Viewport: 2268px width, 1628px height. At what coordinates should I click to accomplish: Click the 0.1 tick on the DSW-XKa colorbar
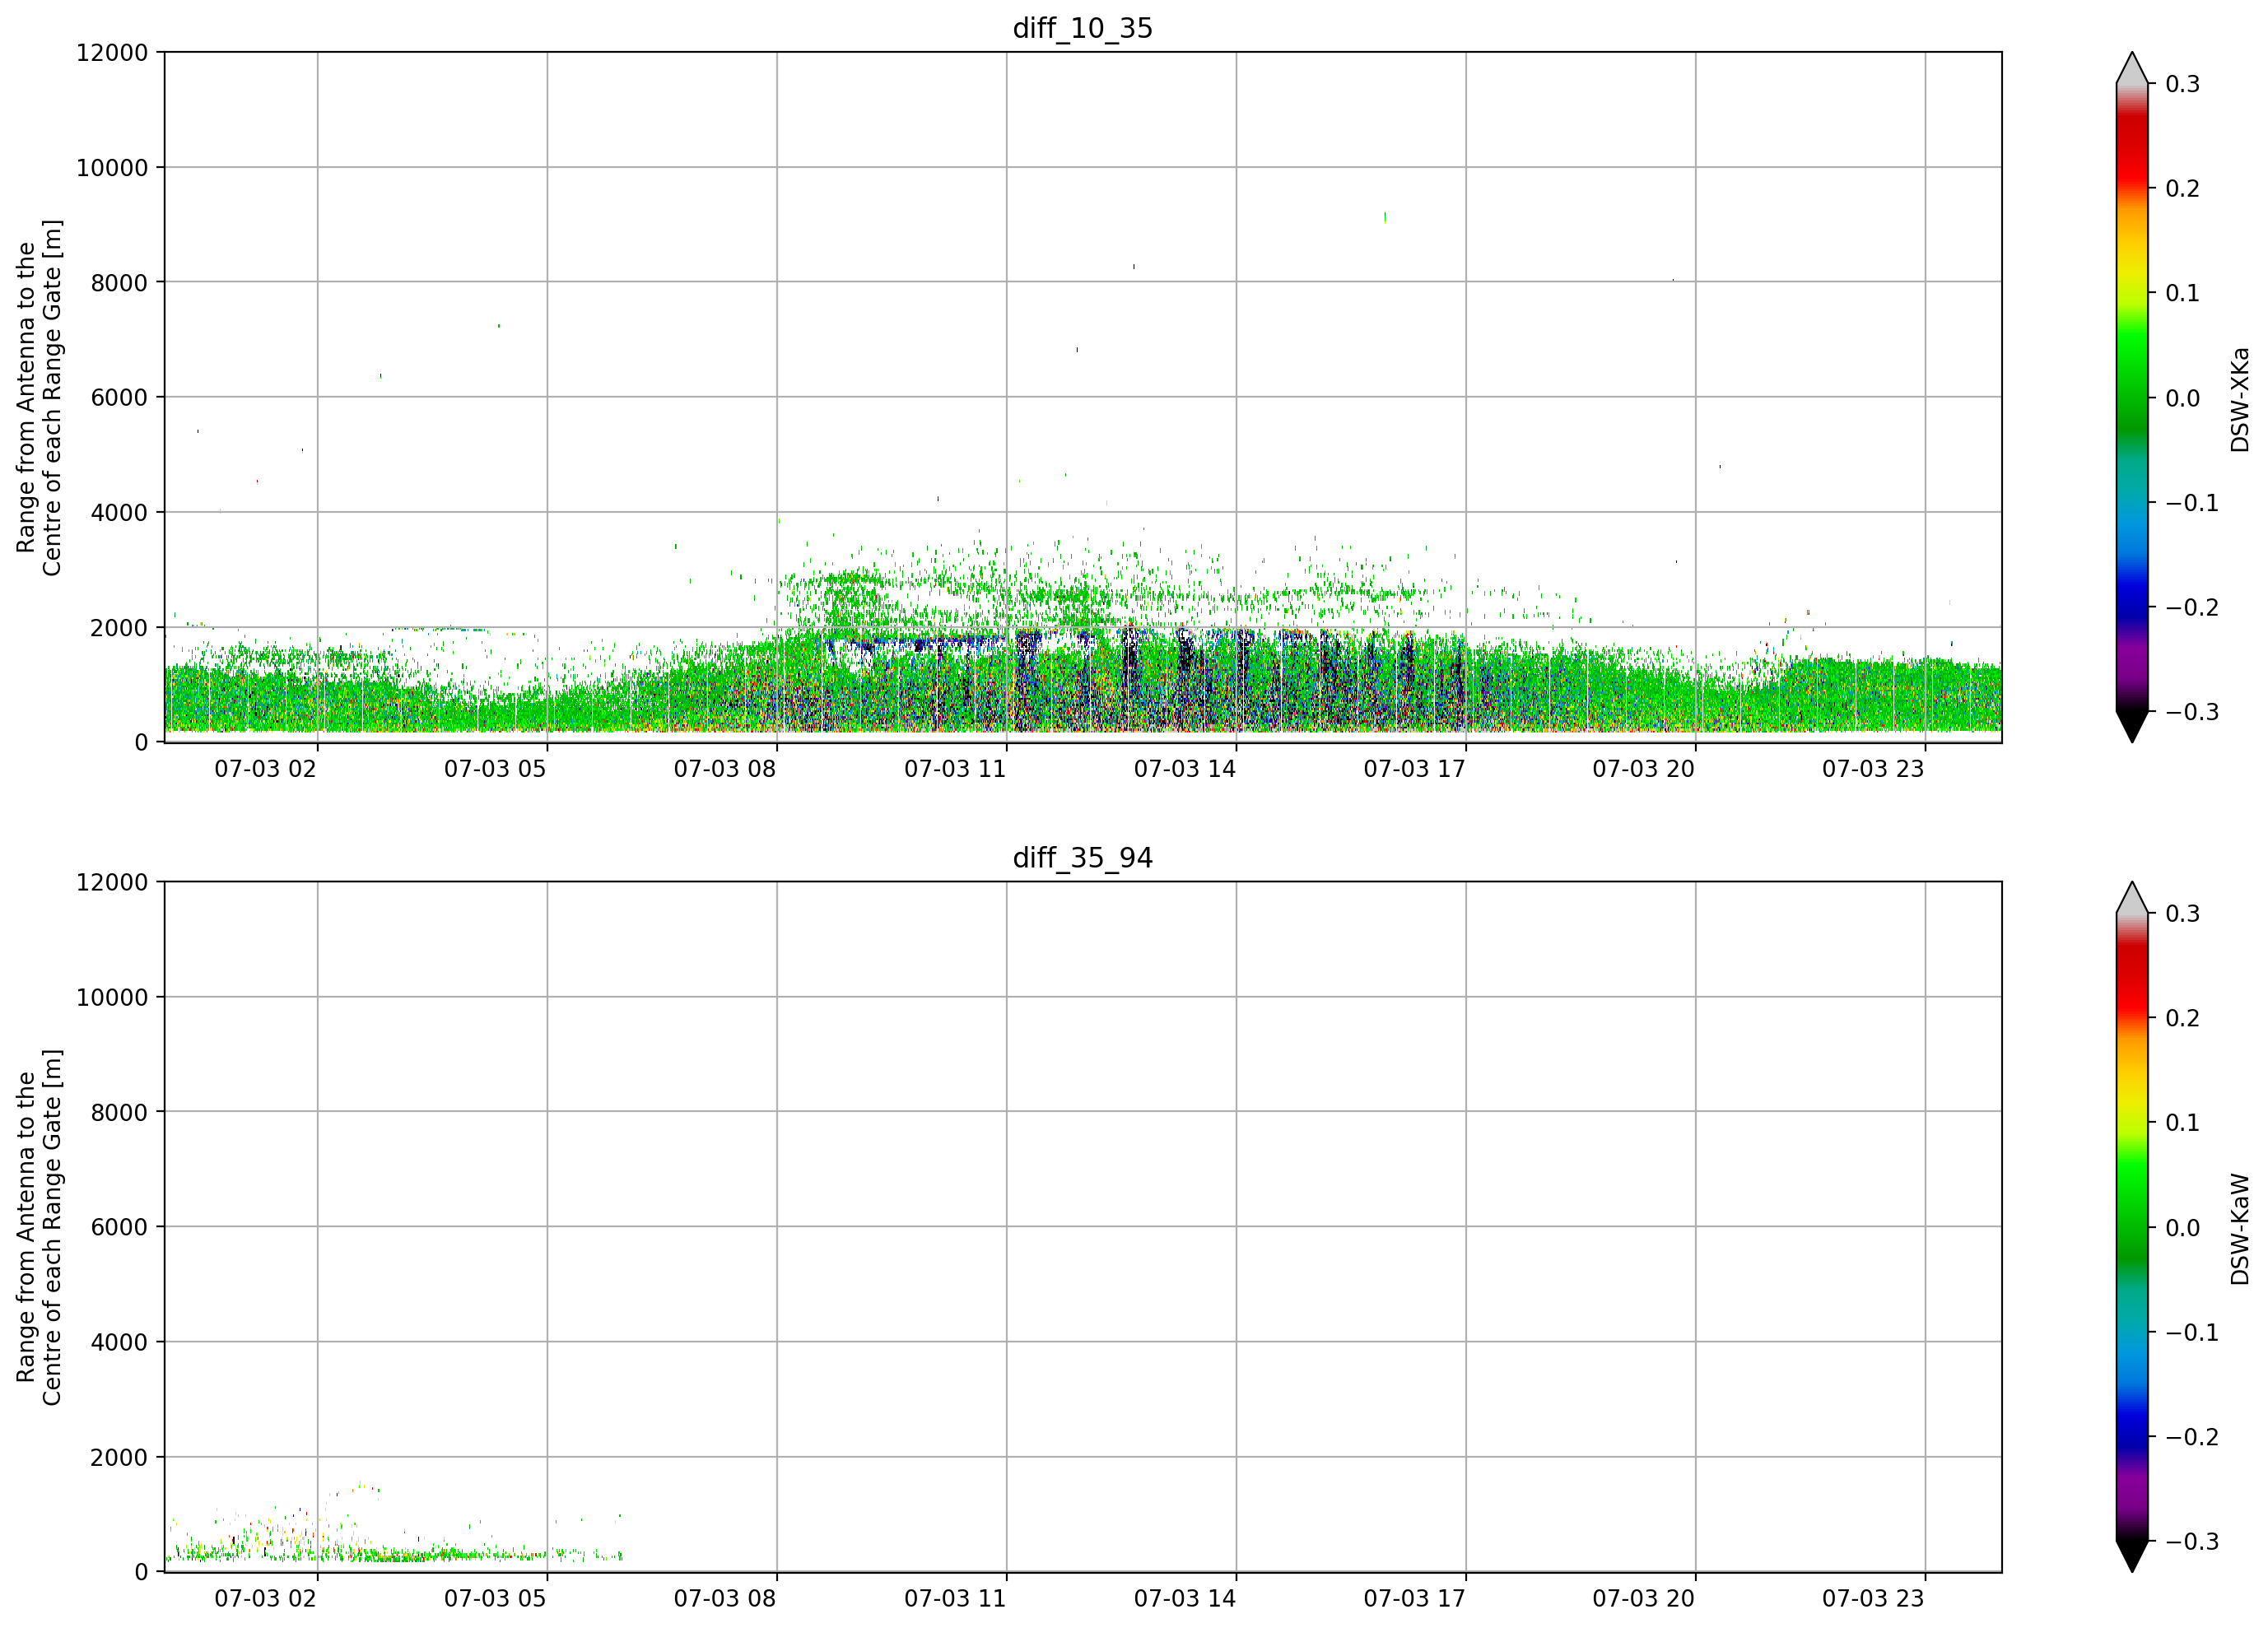click(2183, 293)
